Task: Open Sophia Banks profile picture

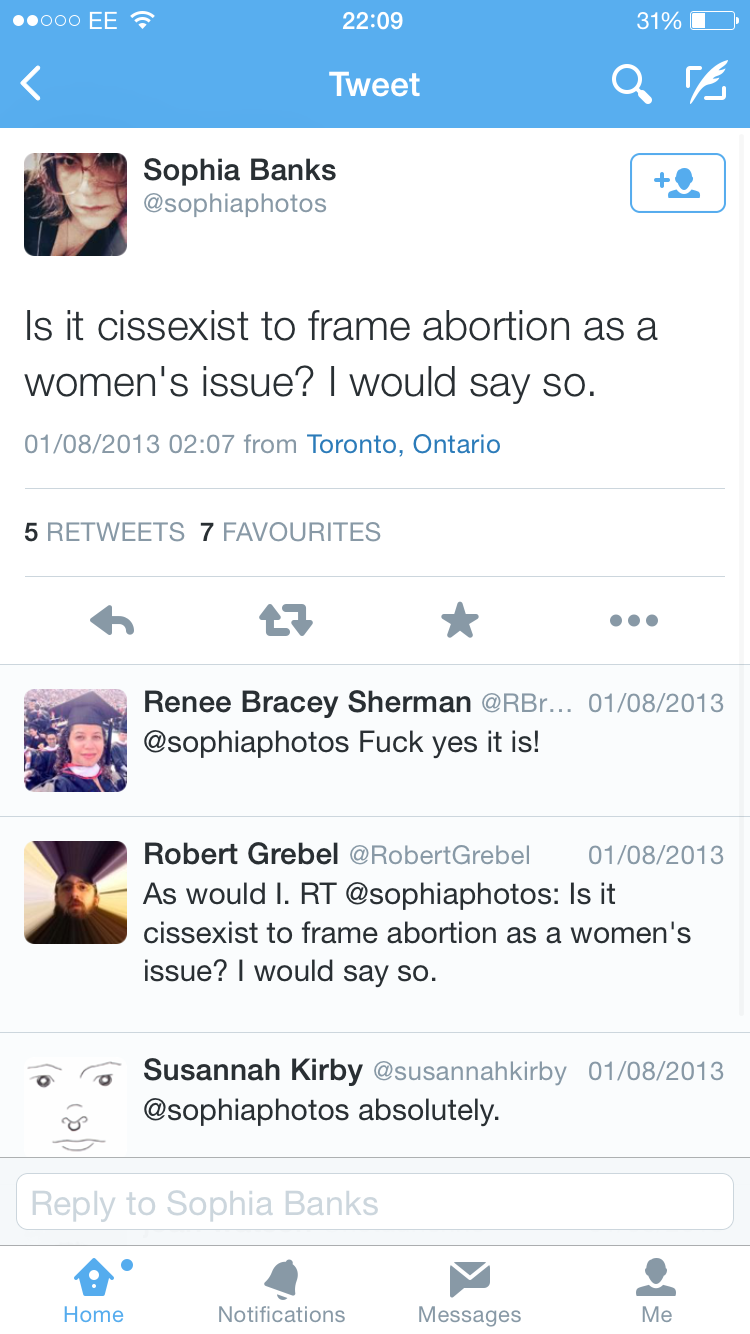Action: pos(75,204)
